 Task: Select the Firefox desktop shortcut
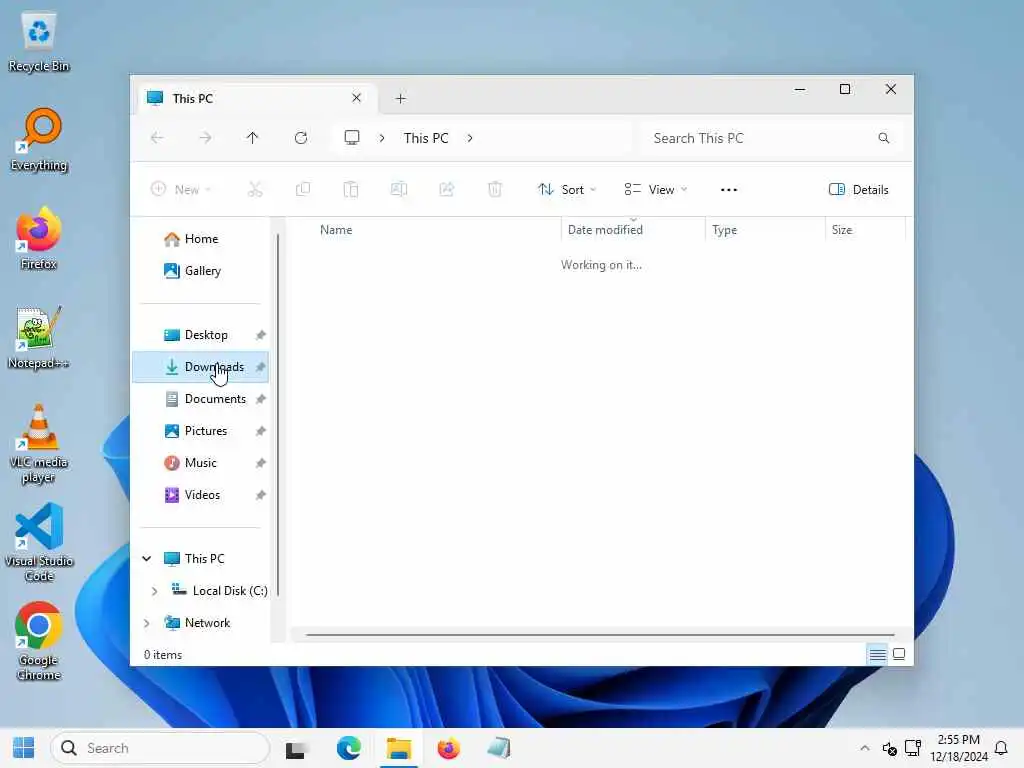pos(39,239)
